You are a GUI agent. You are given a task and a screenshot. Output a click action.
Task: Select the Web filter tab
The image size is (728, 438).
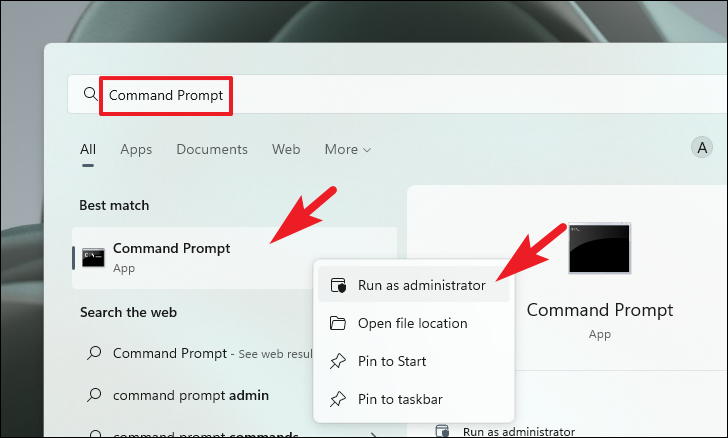pyautogui.click(x=286, y=150)
